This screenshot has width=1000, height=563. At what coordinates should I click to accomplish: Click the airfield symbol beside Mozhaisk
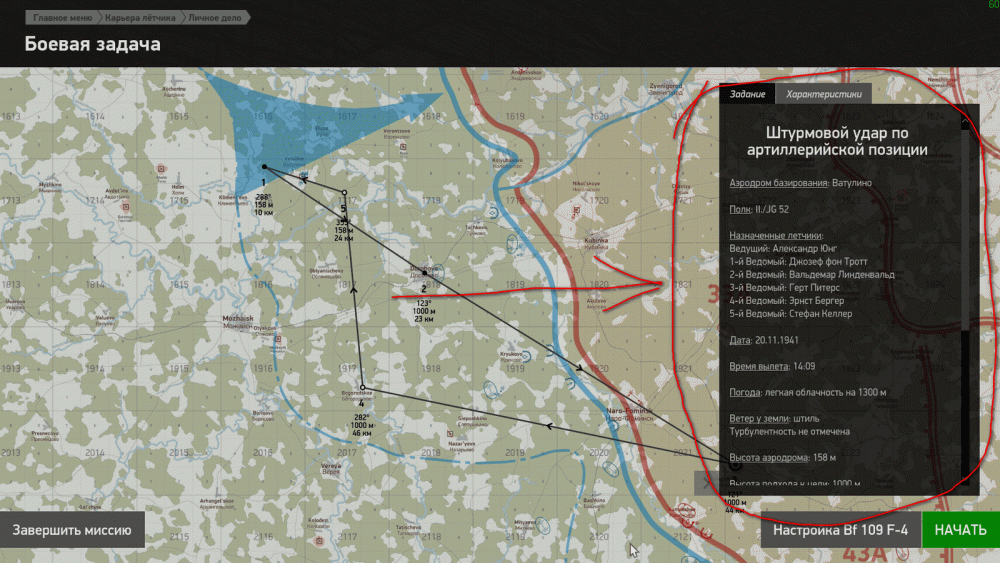pos(278,339)
